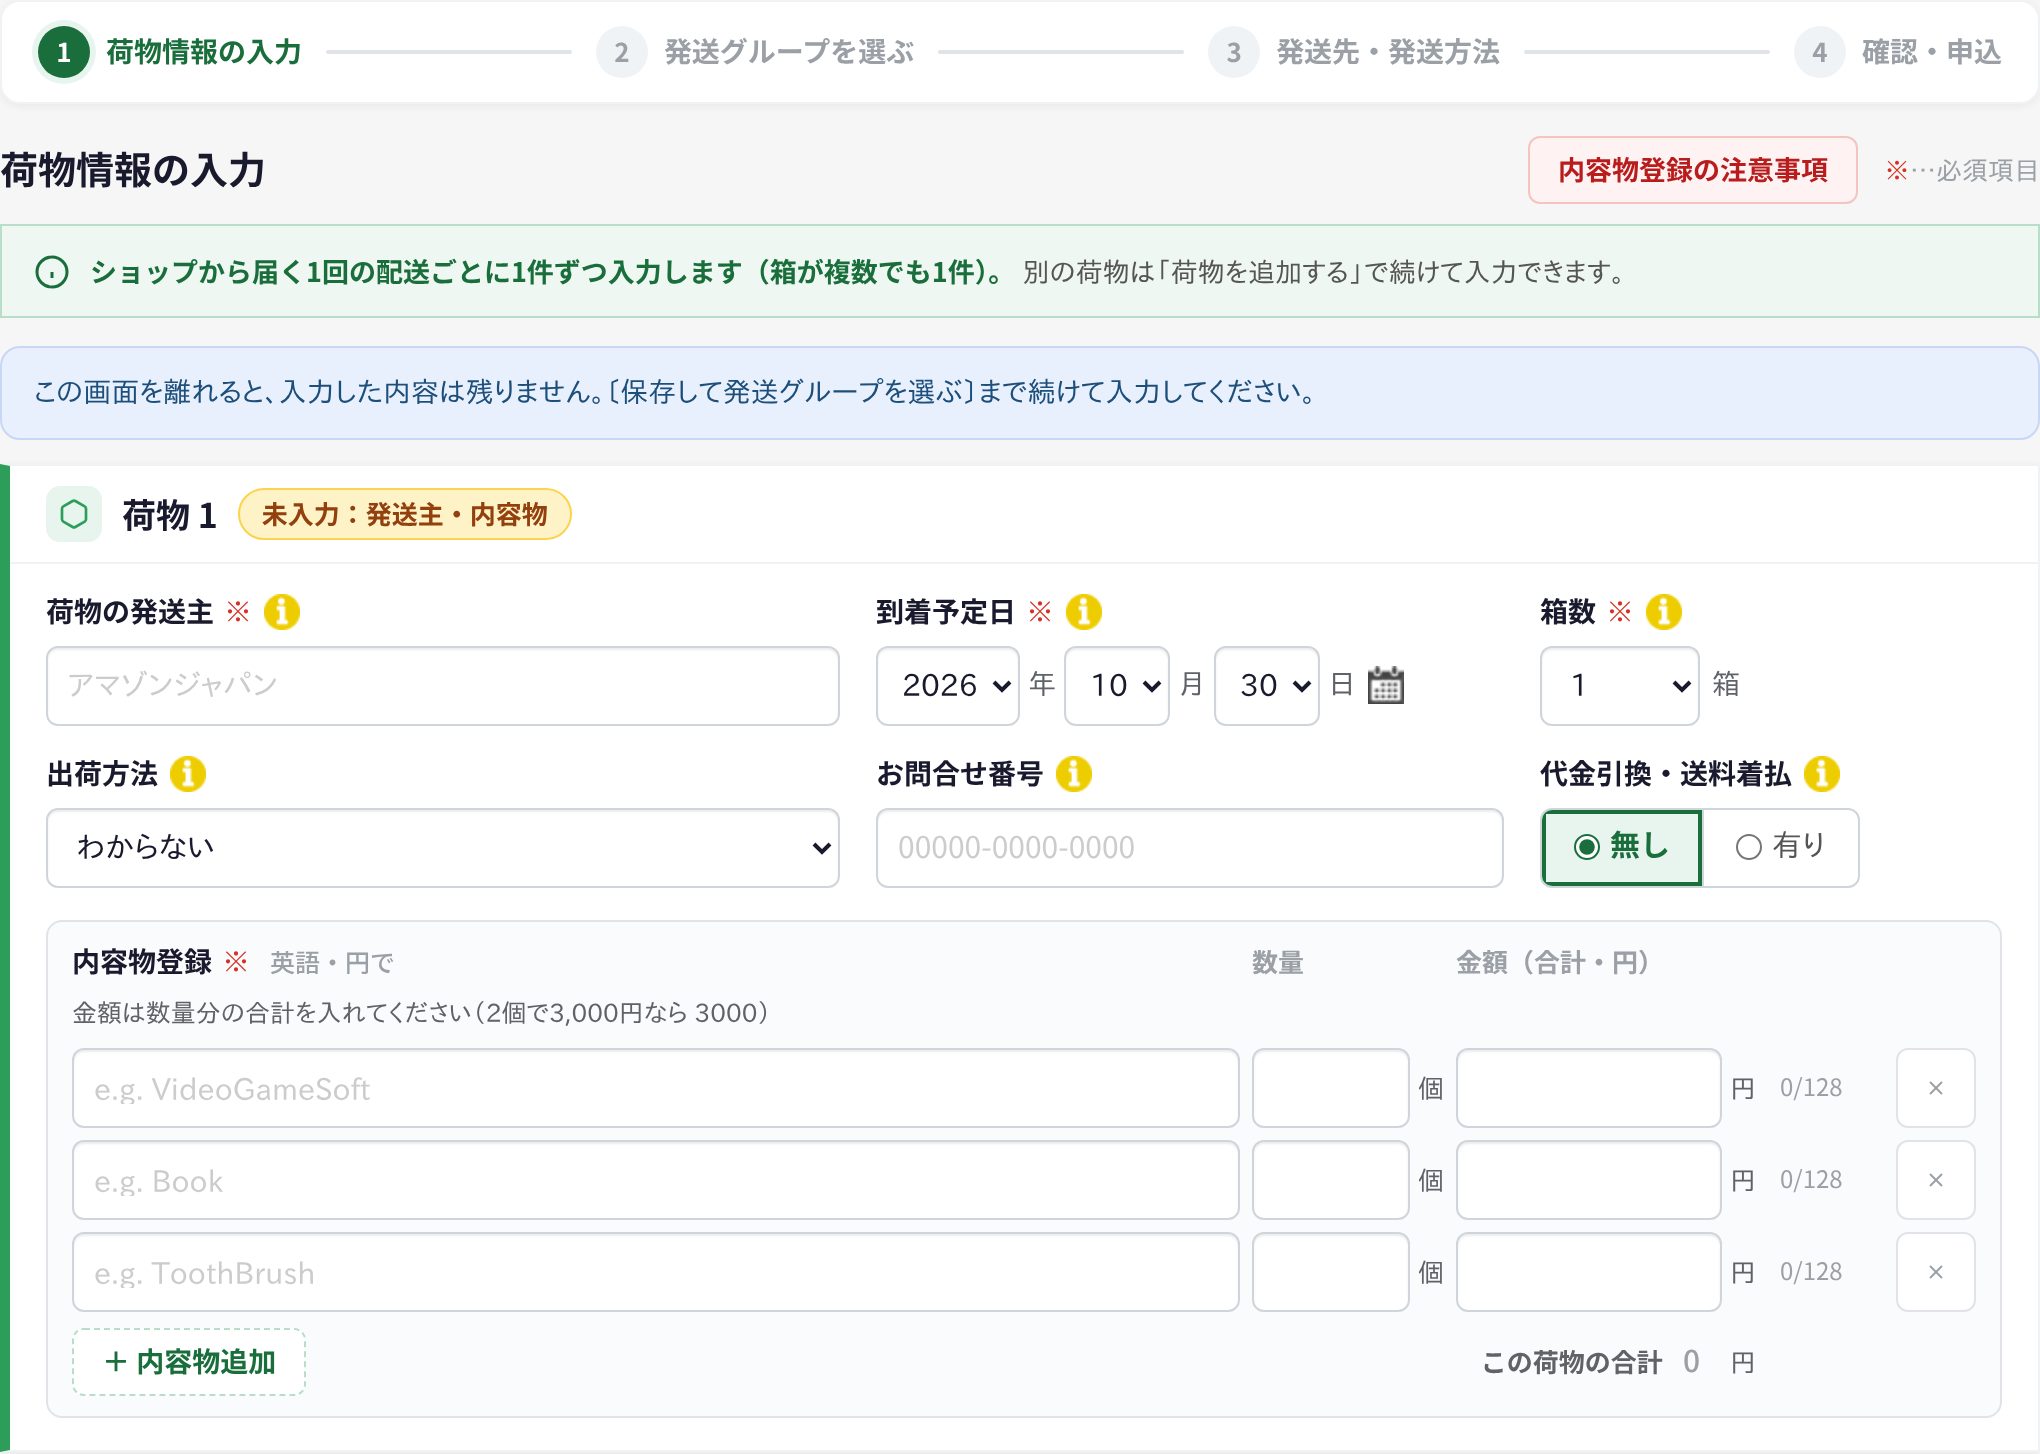This screenshot has height=1454, width=2040.
Task: Click the この荷物の合計 total text
Action: click(1572, 1362)
